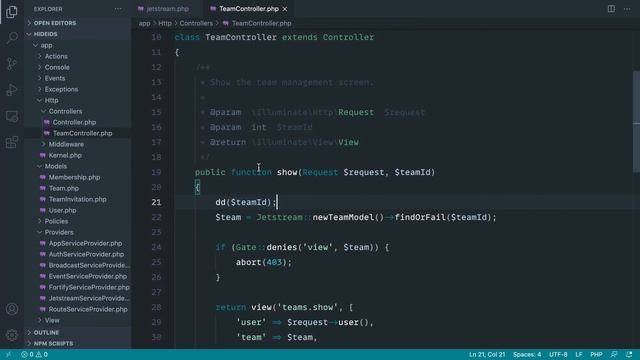This screenshot has height=360, width=640.
Task: Open editor more actions ellipsis
Action: (627, 9)
